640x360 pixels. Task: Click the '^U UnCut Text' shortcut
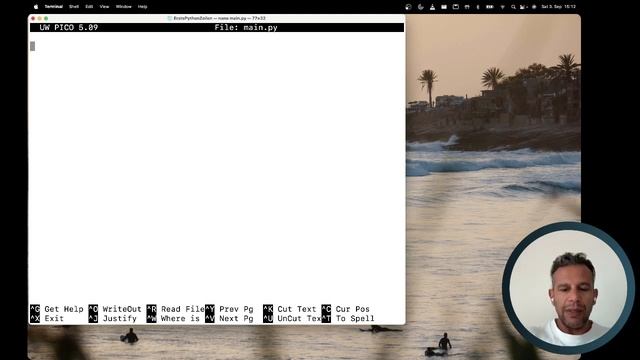(292, 318)
